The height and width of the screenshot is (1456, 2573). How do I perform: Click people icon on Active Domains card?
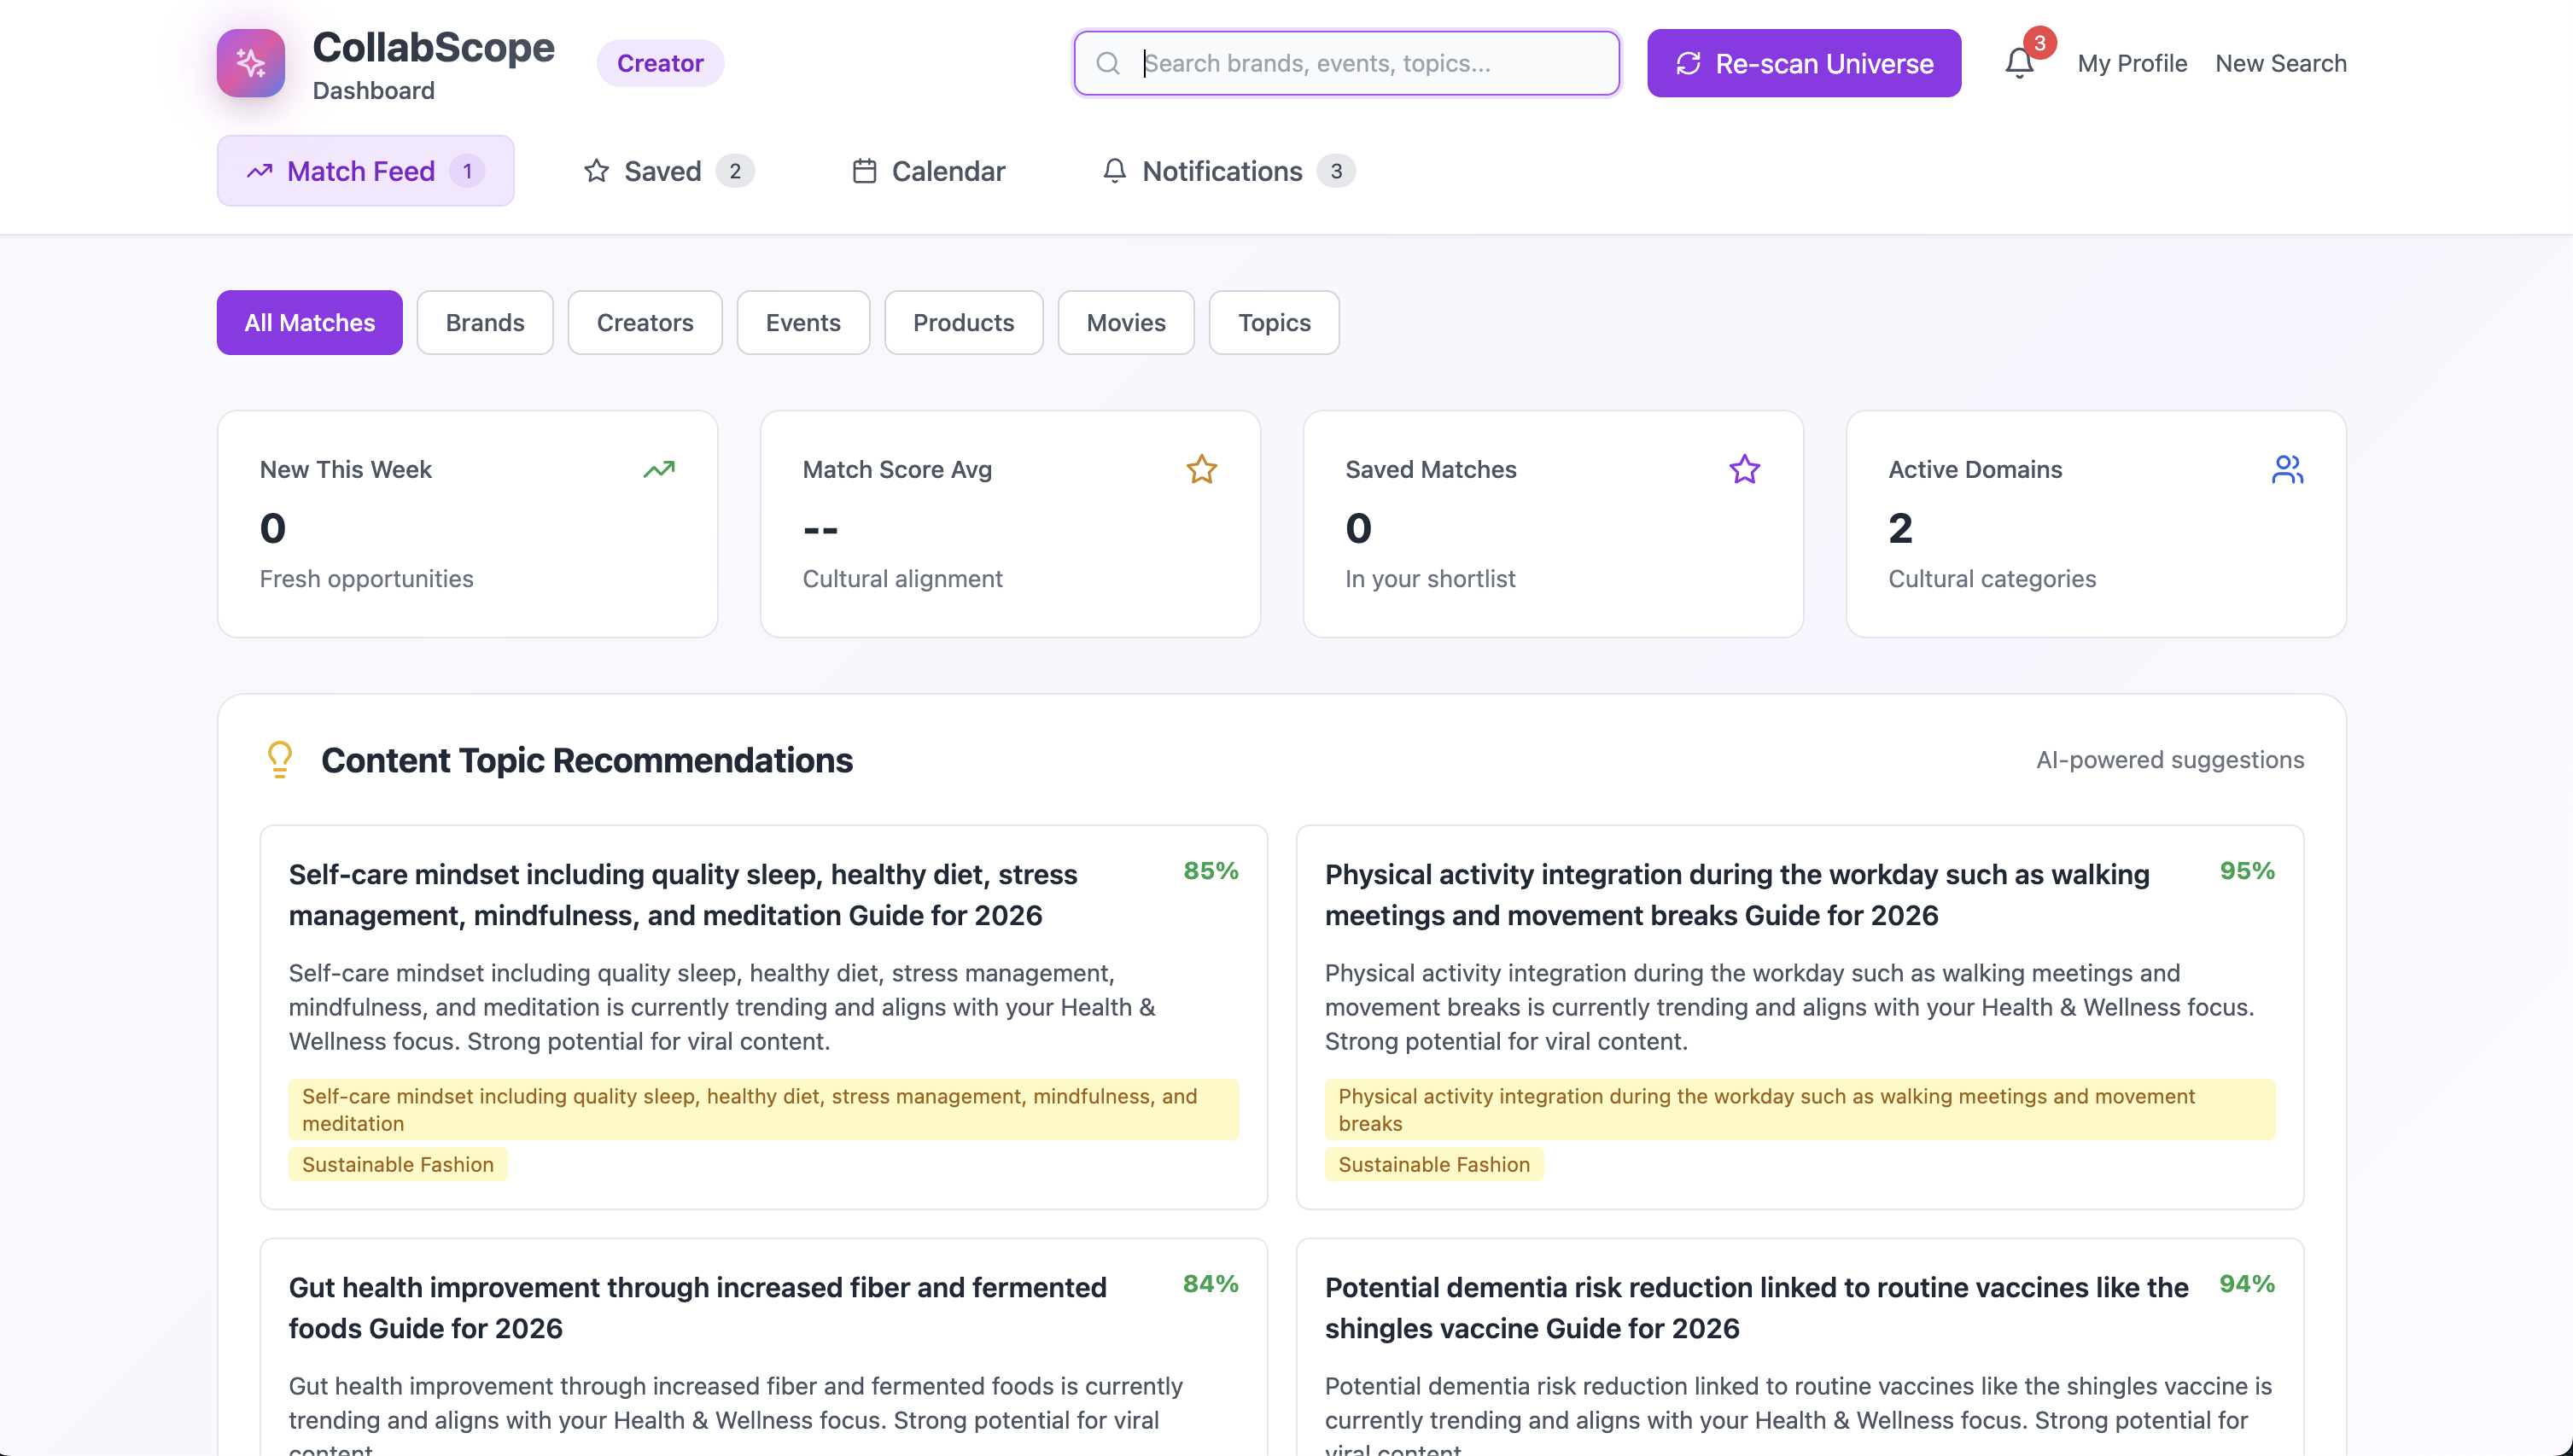point(2286,469)
